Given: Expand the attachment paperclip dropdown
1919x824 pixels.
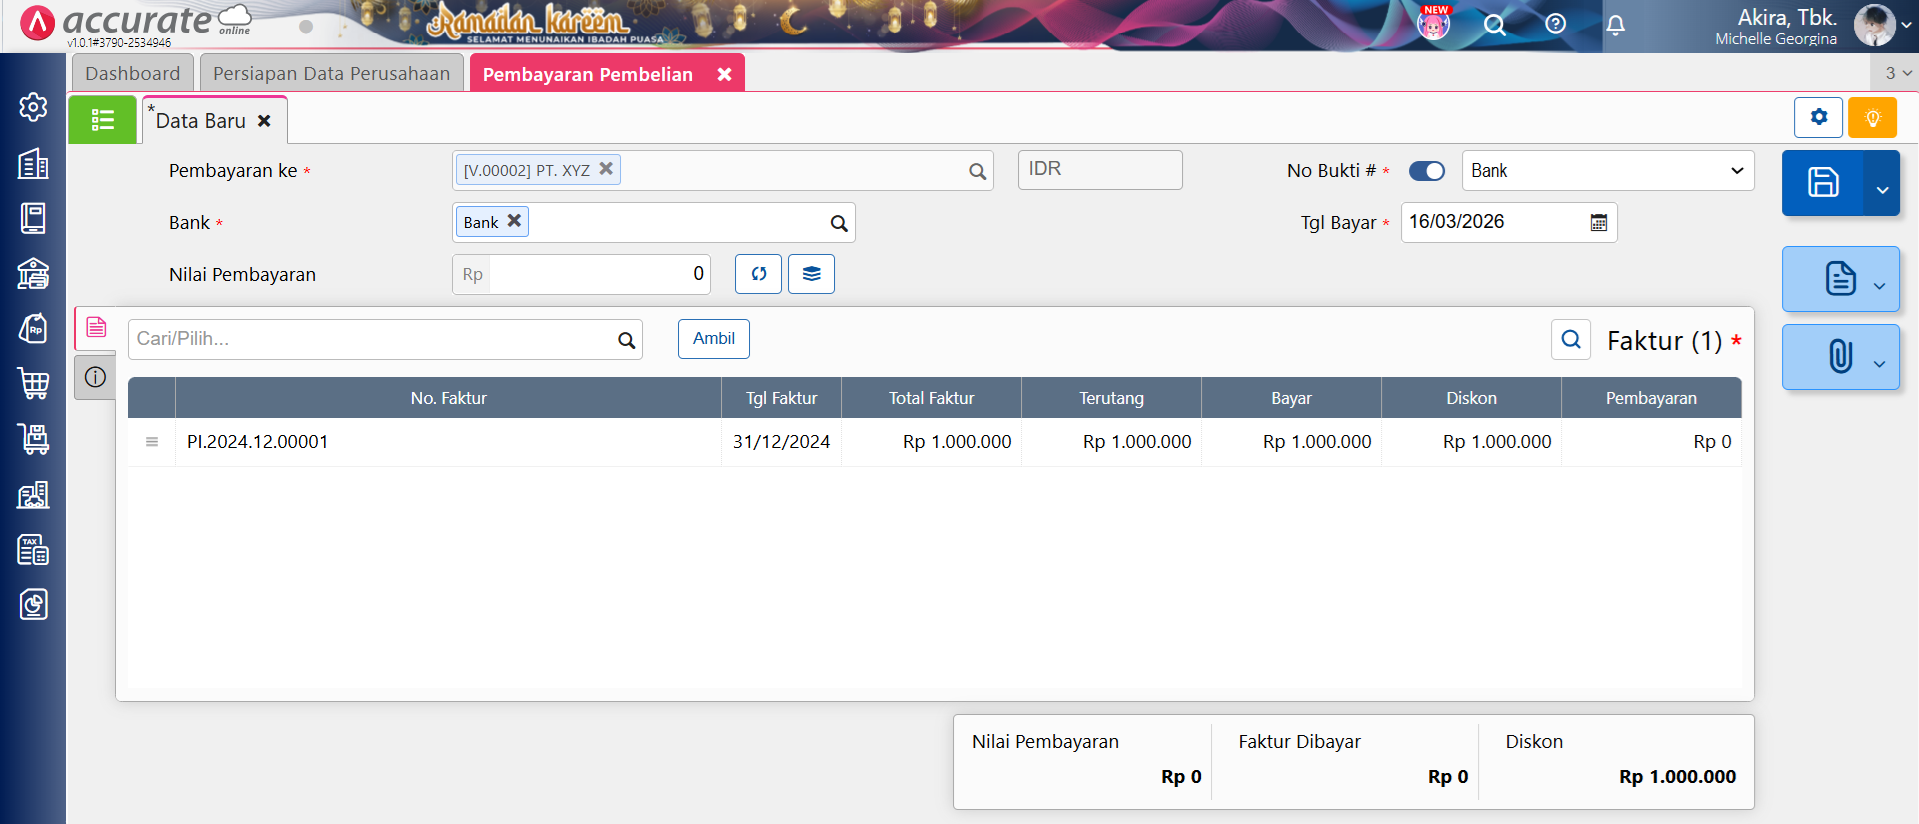Looking at the screenshot, I should coord(1879,363).
